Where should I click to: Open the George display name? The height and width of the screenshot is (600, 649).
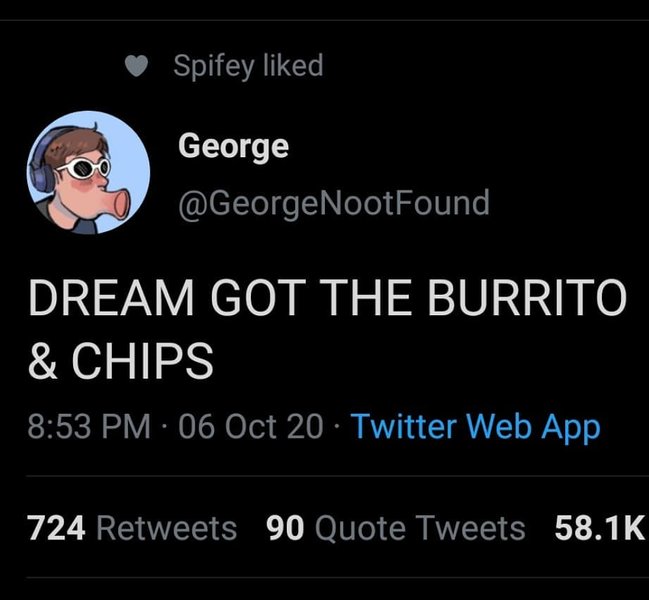(x=233, y=146)
